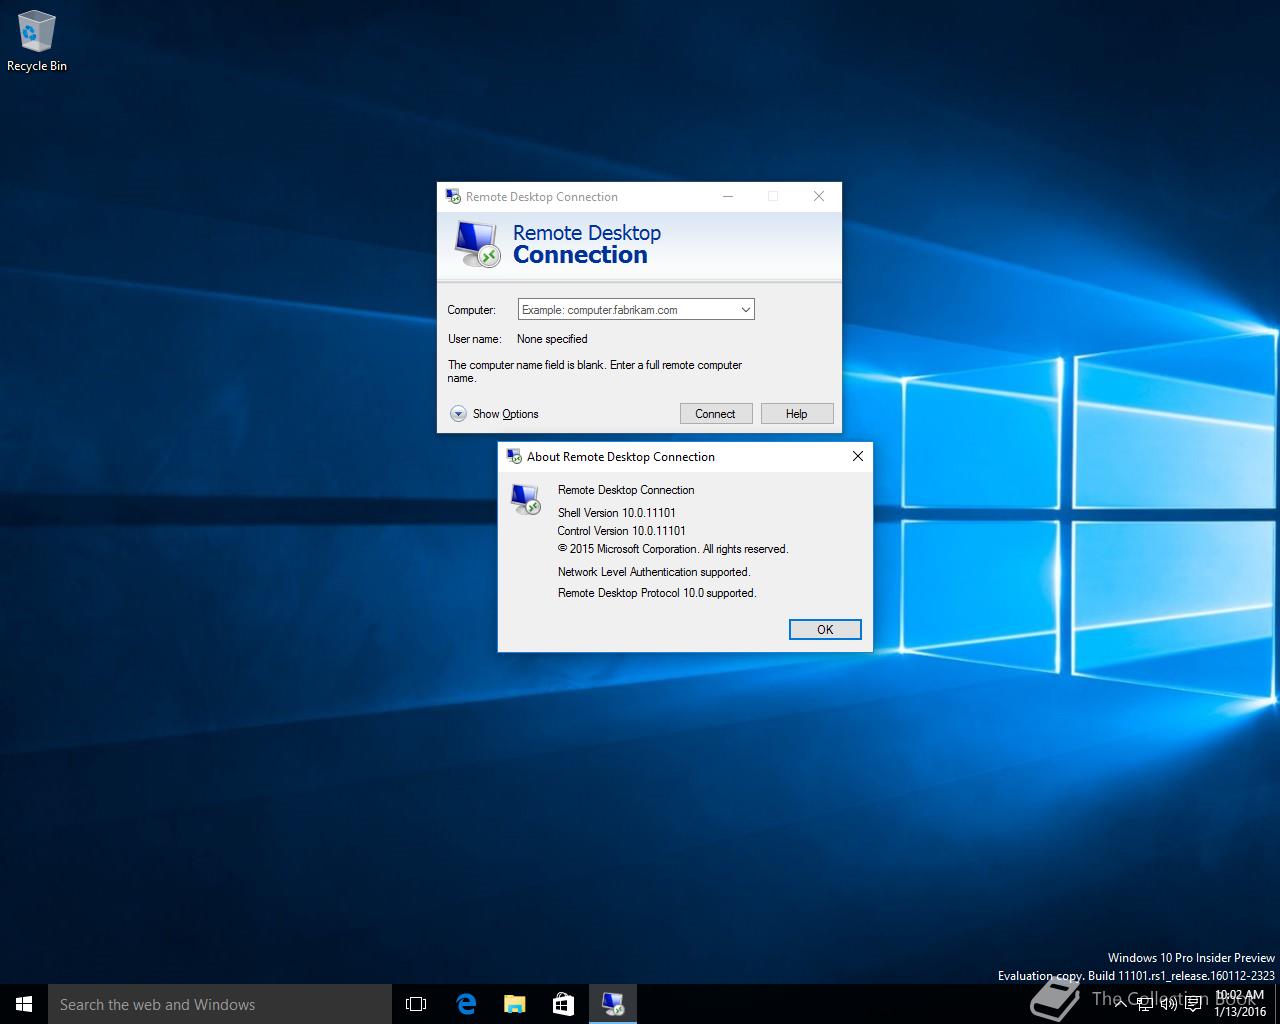Open the Computer name dropdown arrow
Screen dimensions: 1280x1024
(745, 310)
